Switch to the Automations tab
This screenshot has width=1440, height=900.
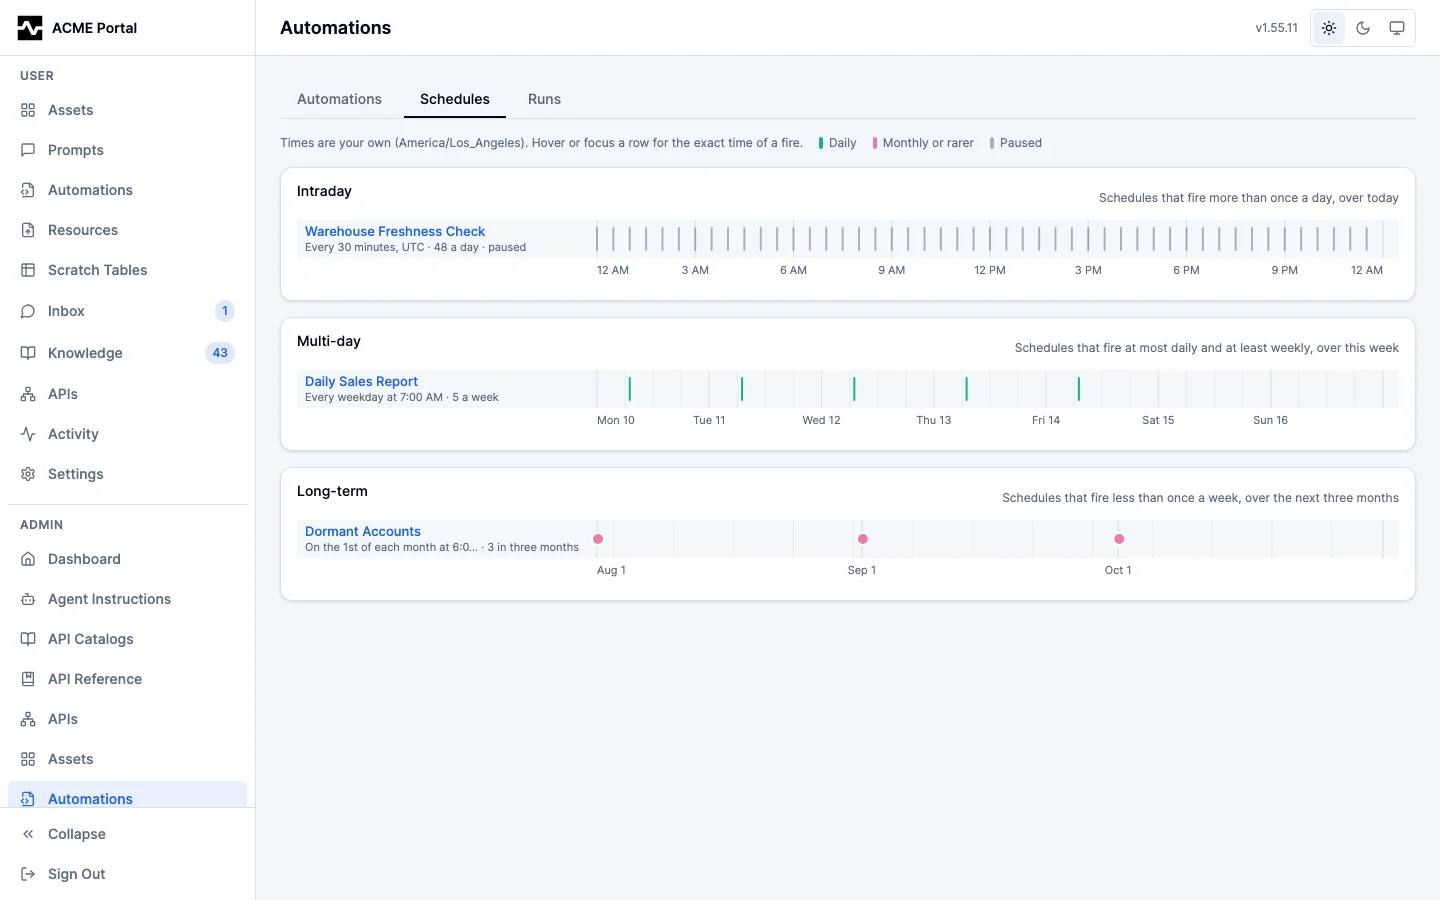pos(339,99)
